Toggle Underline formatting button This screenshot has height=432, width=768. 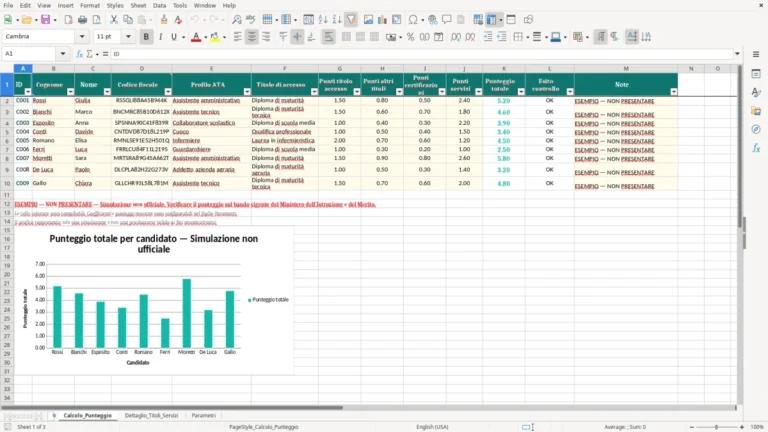point(174,37)
